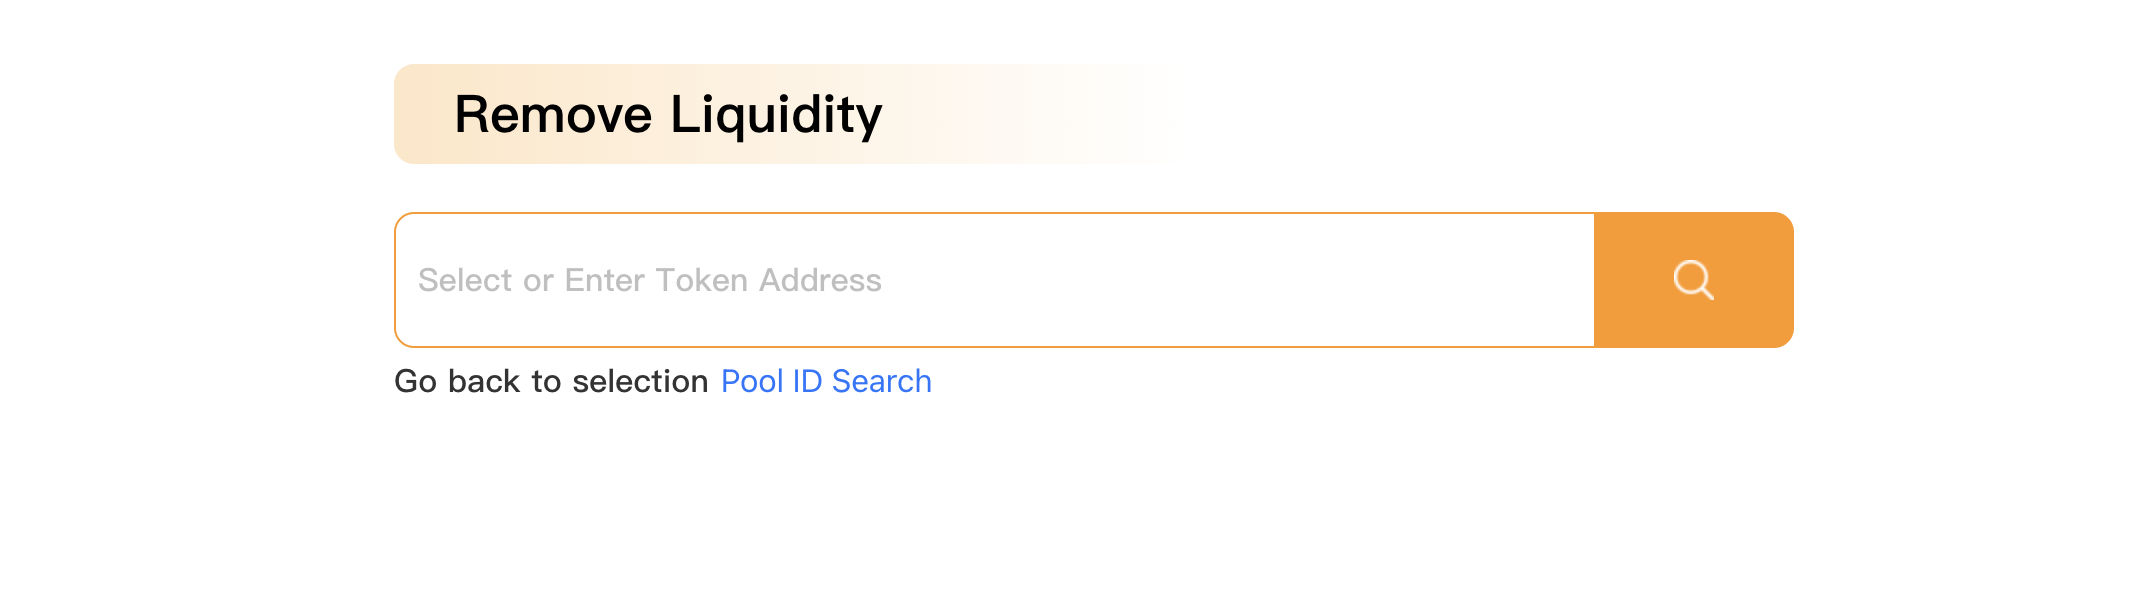
Task: Start token search with orange button
Action: click(1693, 280)
